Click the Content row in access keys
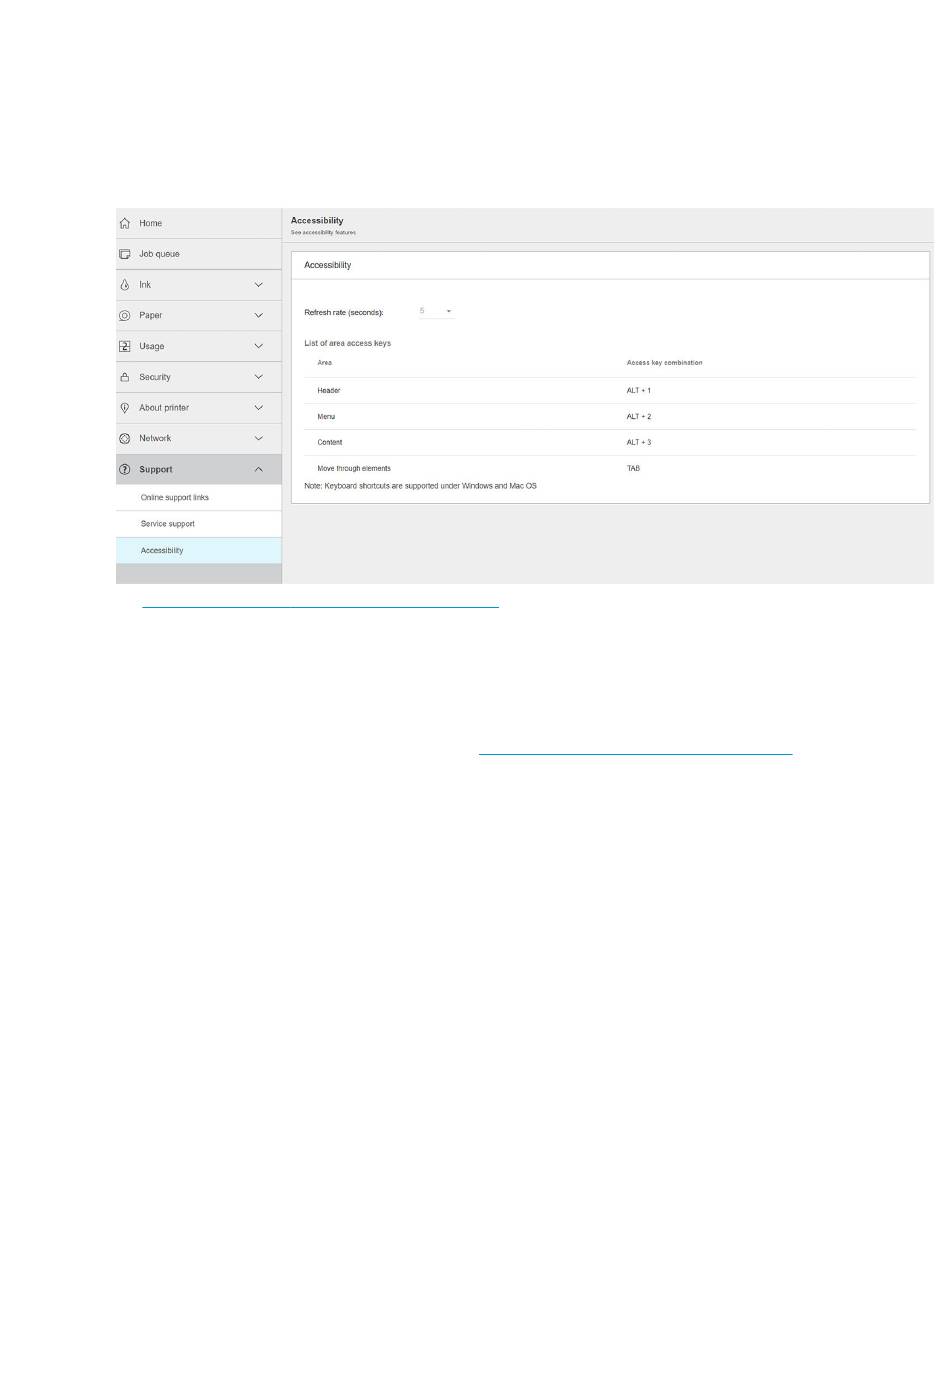950x1398 pixels. 610,442
